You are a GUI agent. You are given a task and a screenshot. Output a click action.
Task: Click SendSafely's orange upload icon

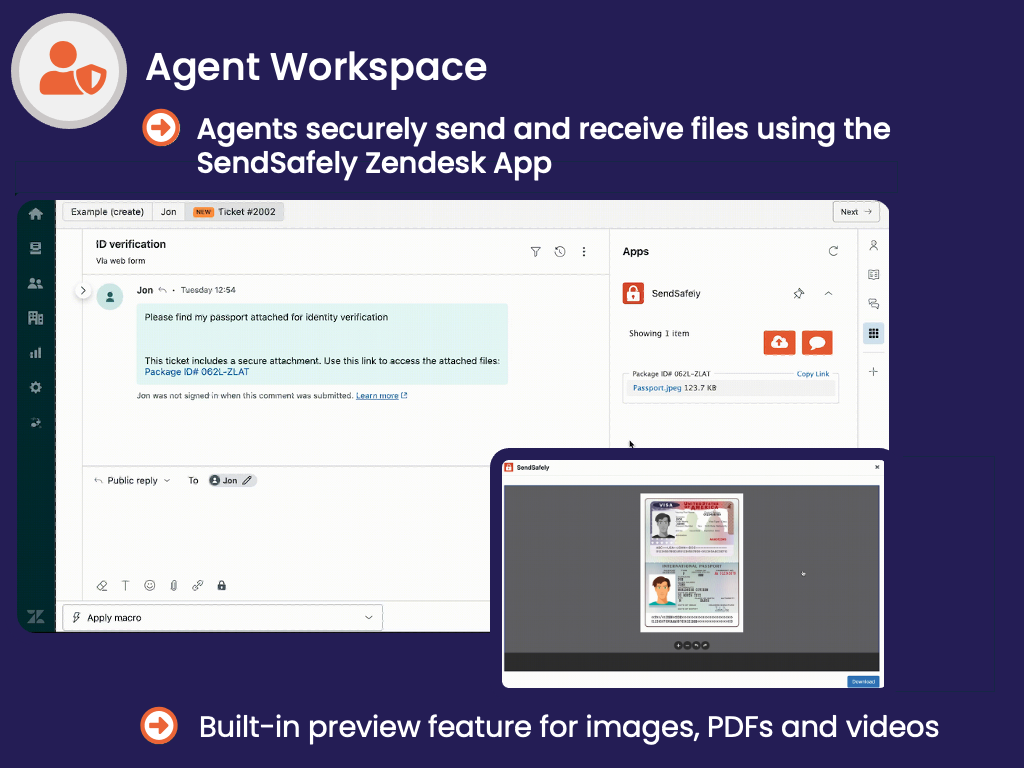pos(779,342)
